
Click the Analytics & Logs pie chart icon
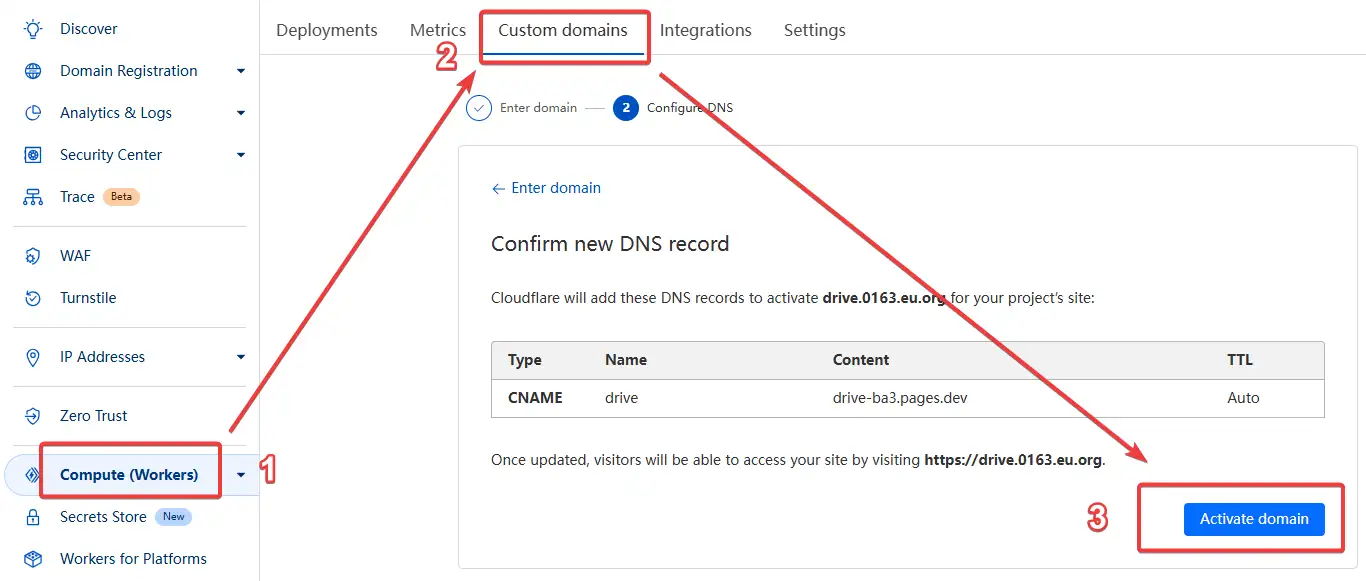33,113
